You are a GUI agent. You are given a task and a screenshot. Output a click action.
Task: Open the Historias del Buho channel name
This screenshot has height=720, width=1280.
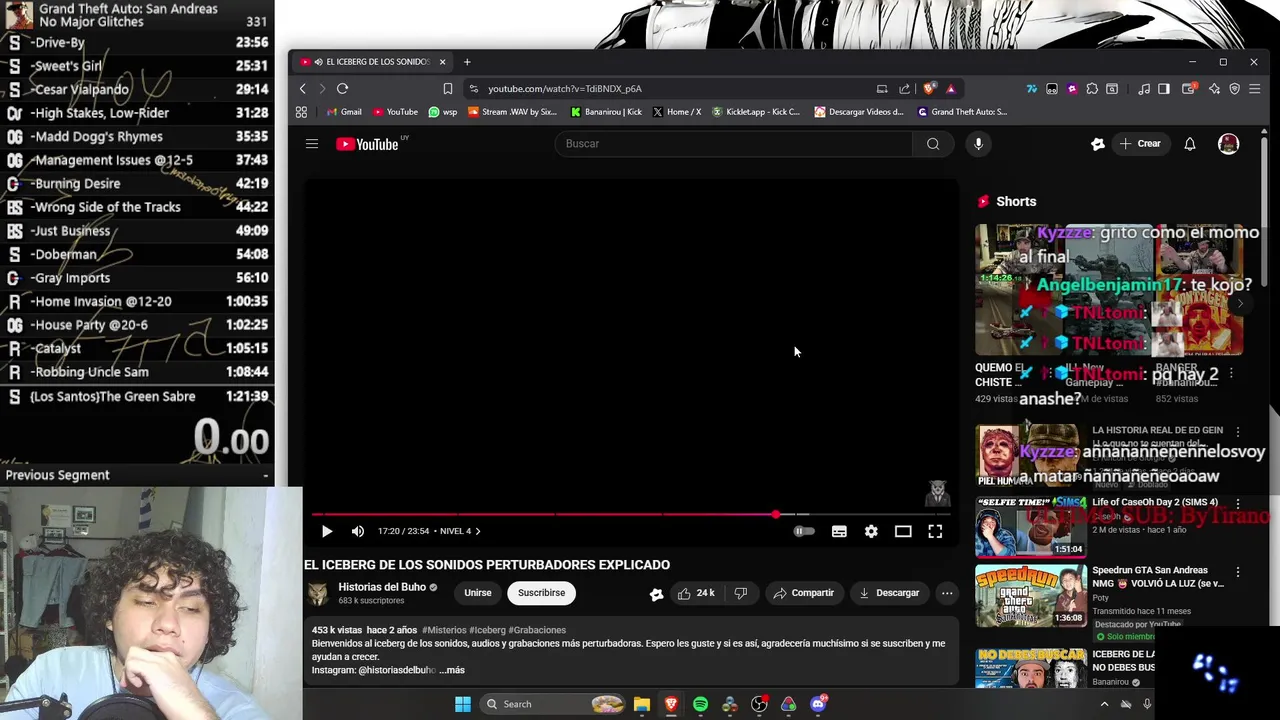point(382,587)
